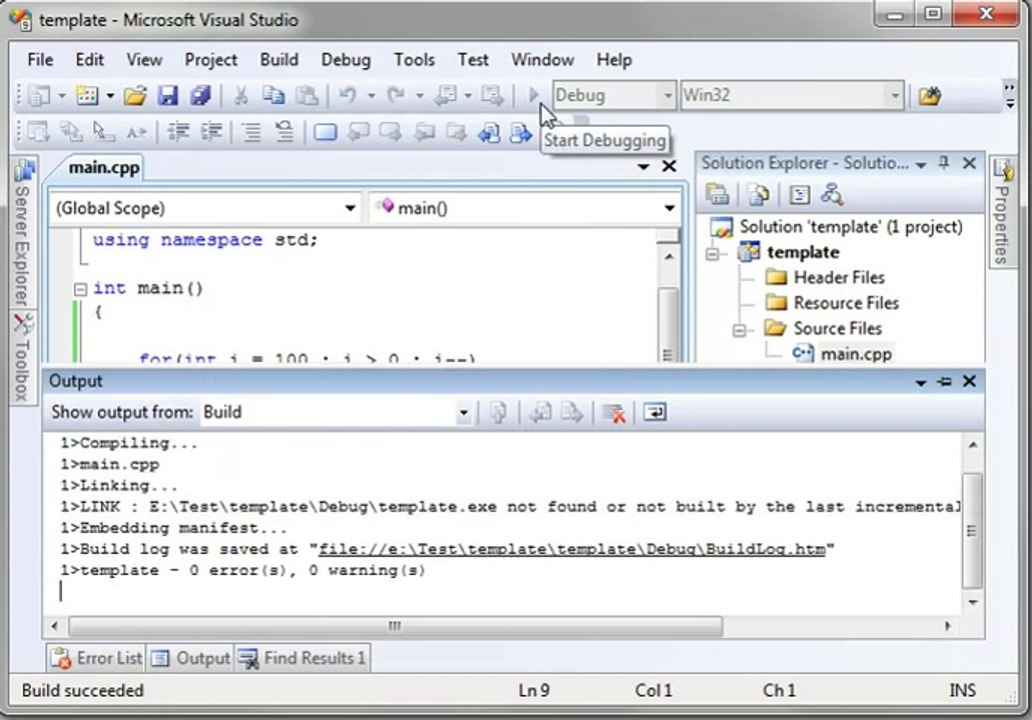Toggle auto-hide pin on the Output panel
Screen dimensions: 1032x720
click(944, 381)
